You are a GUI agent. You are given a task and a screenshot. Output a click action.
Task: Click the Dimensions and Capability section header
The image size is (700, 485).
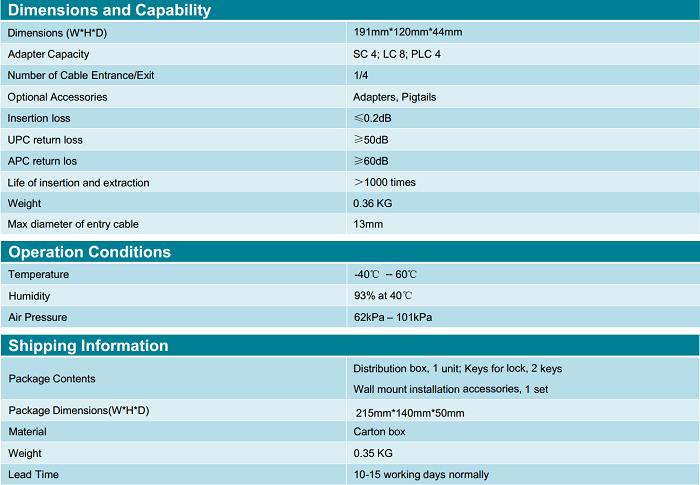click(x=110, y=11)
